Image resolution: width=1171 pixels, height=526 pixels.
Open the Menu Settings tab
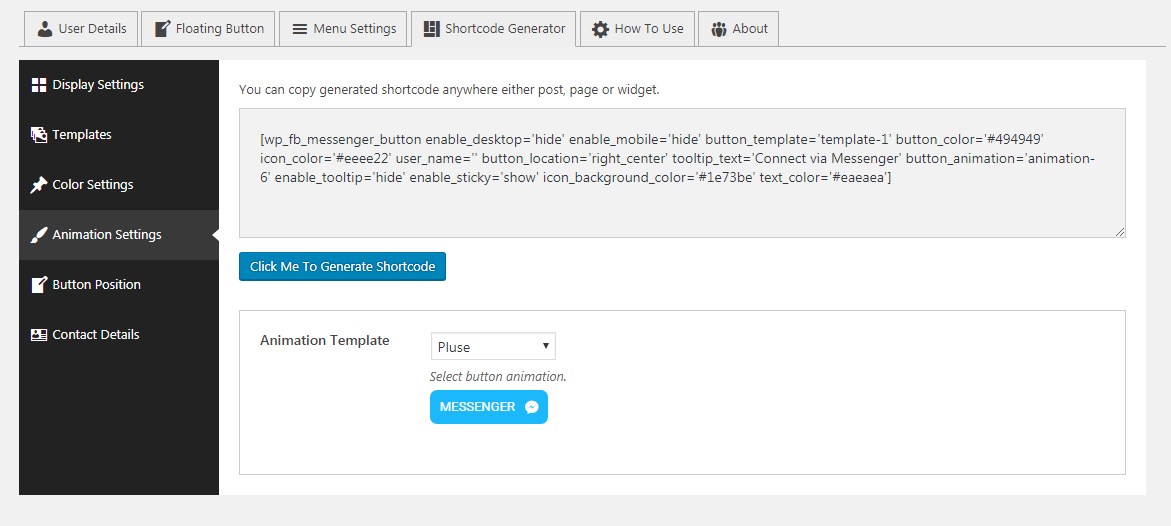tap(344, 29)
